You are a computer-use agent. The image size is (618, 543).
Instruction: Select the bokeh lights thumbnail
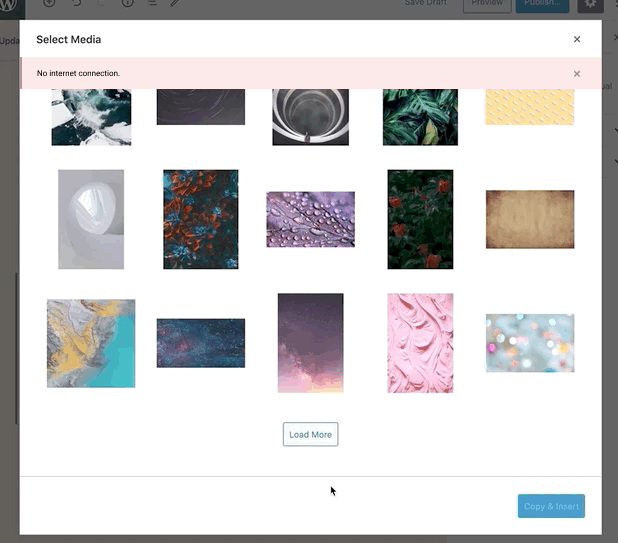[x=530, y=343]
